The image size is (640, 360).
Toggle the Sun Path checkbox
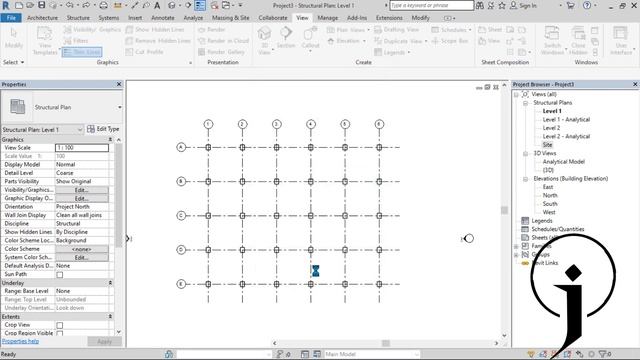(60, 275)
